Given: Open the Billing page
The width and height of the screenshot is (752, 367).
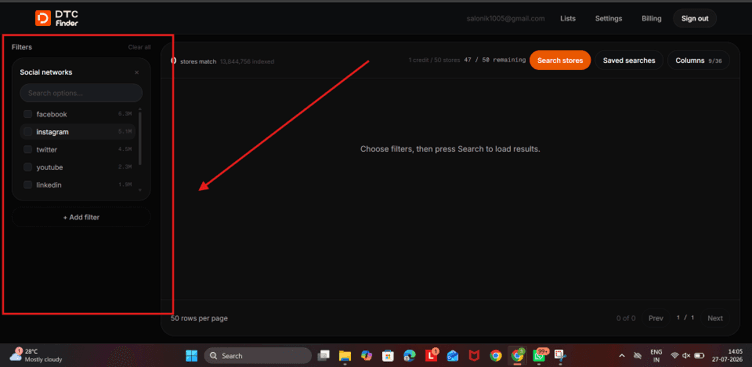Looking at the screenshot, I should coord(651,19).
